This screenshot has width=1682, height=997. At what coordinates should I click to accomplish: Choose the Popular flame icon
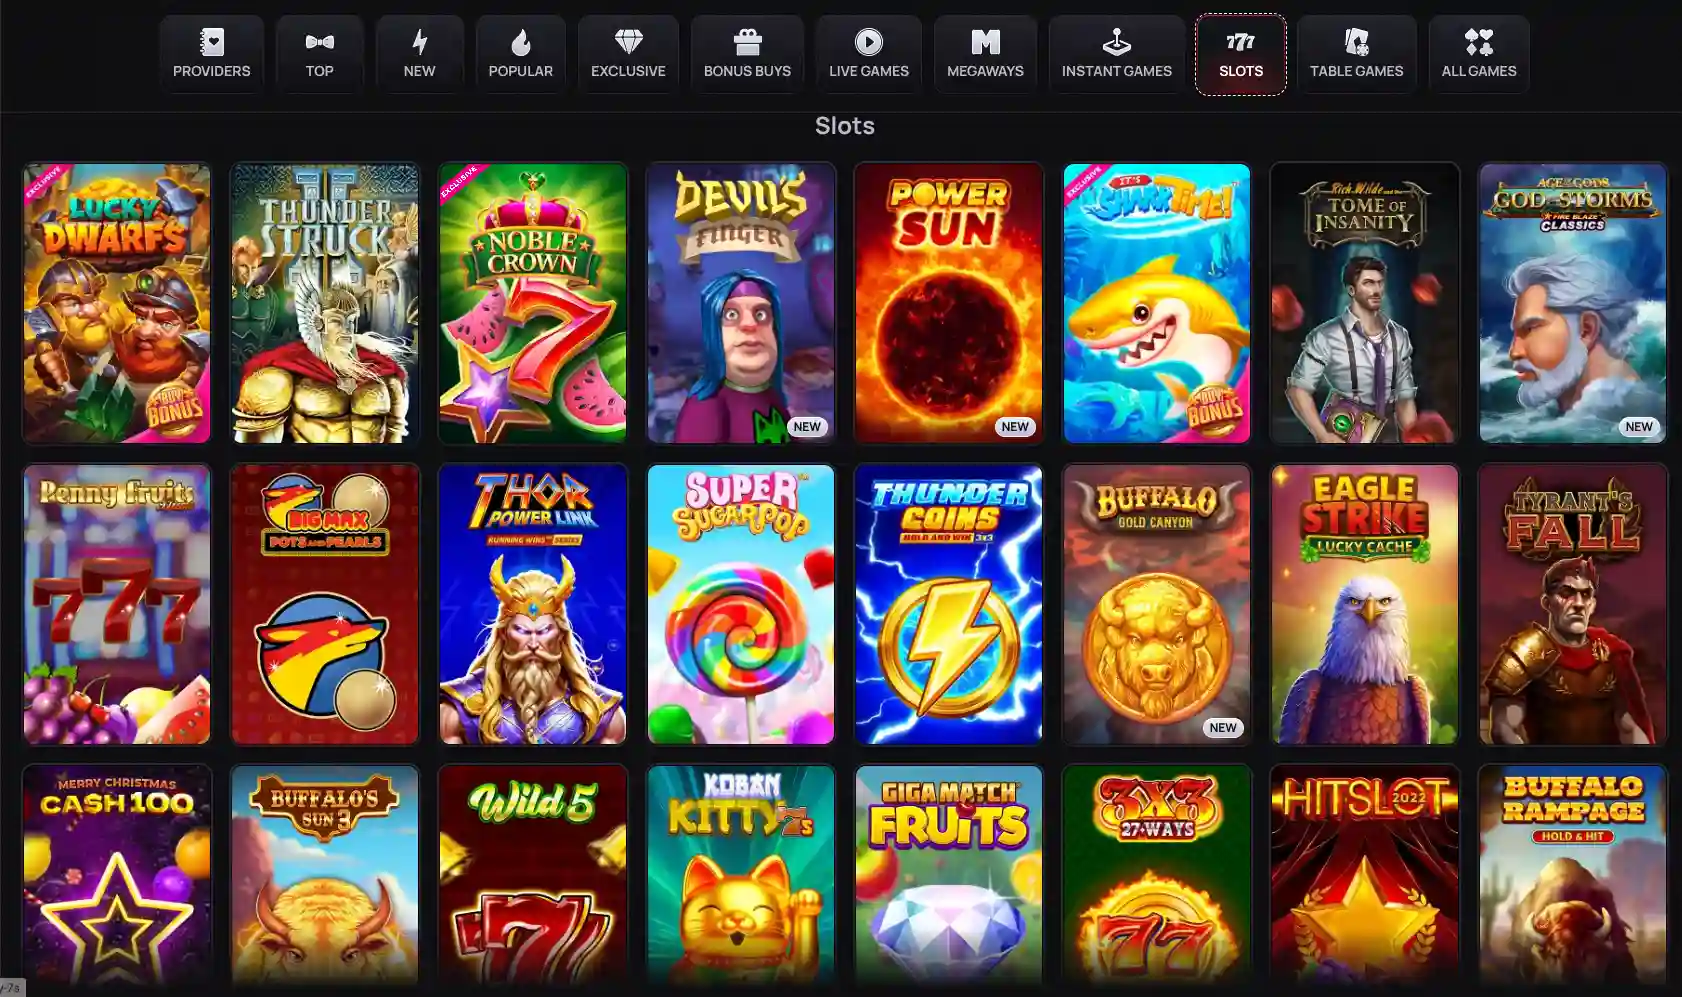point(520,42)
